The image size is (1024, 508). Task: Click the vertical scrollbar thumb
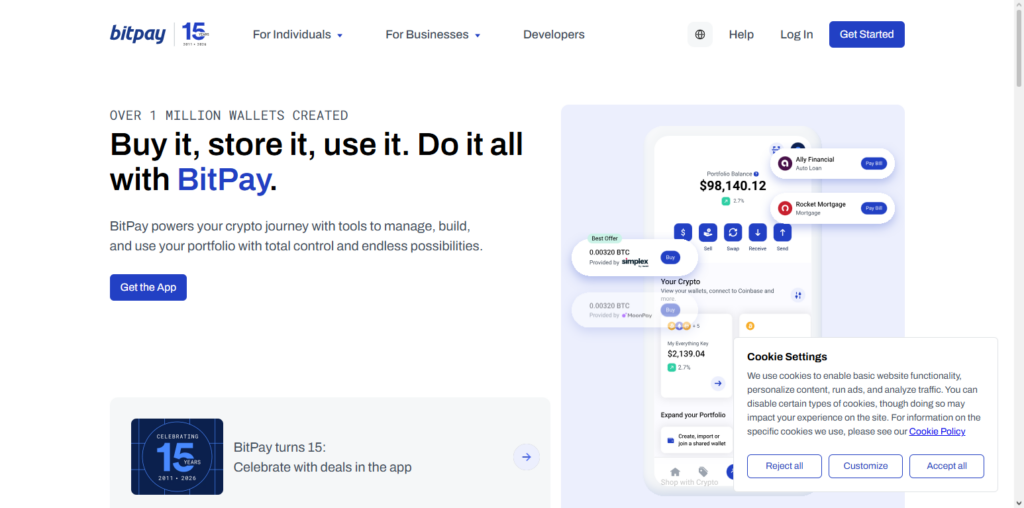tap(1018, 49)
